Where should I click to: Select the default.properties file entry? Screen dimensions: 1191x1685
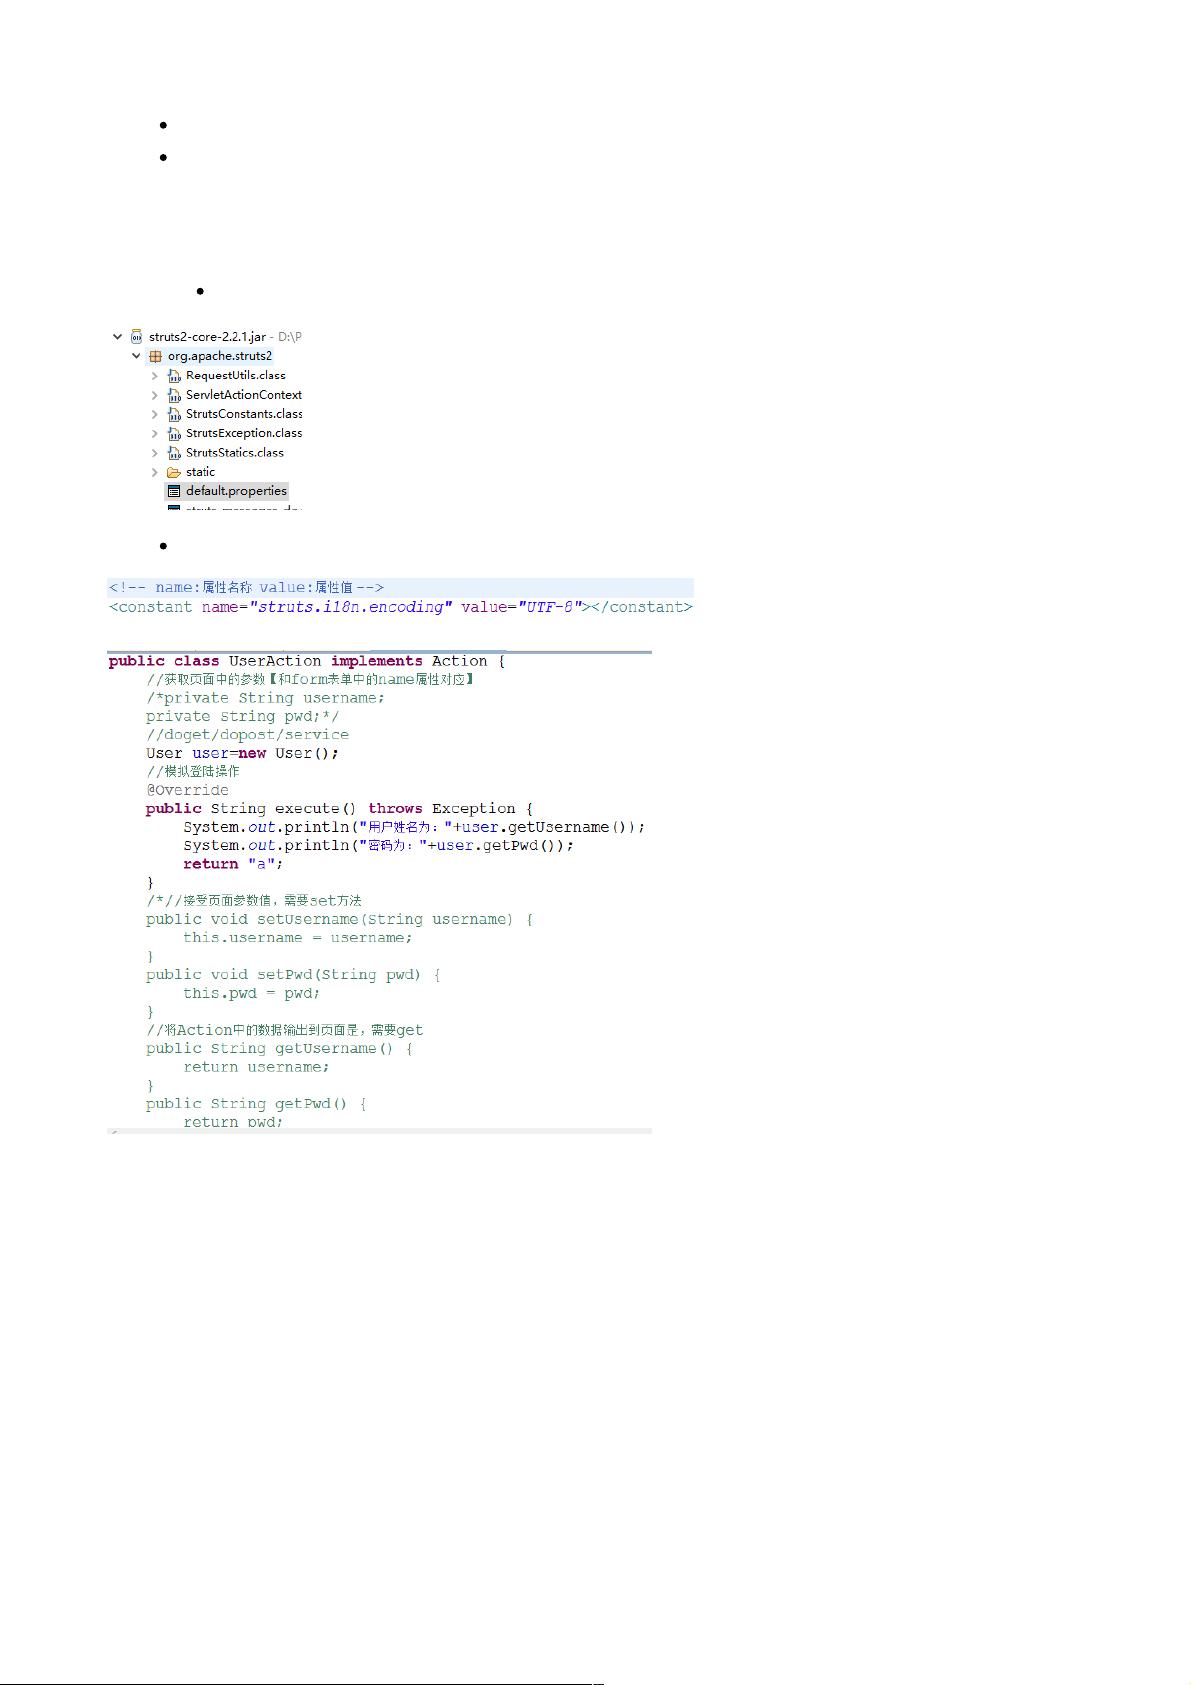coord(236,491)
